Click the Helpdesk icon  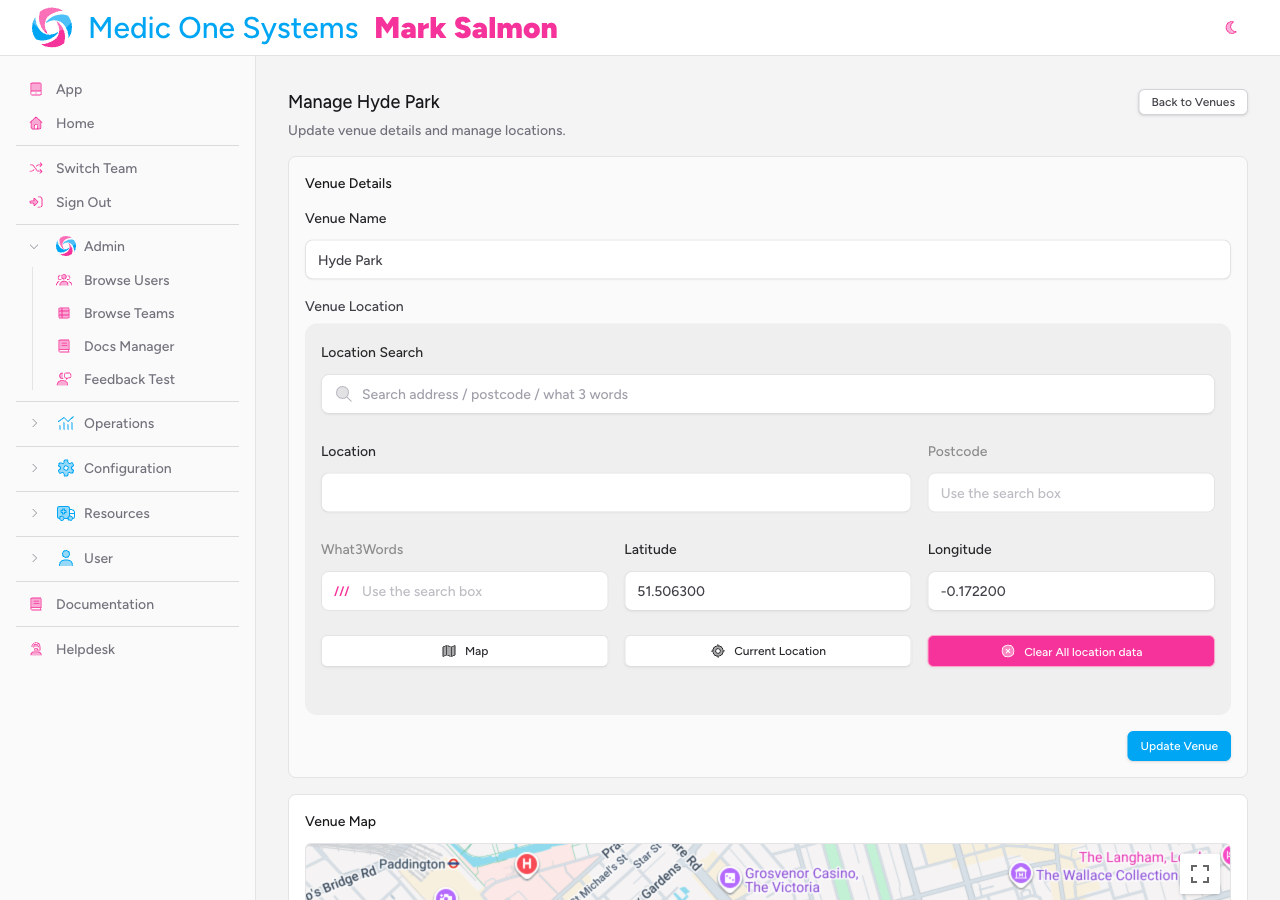click(x=35, y=649)
